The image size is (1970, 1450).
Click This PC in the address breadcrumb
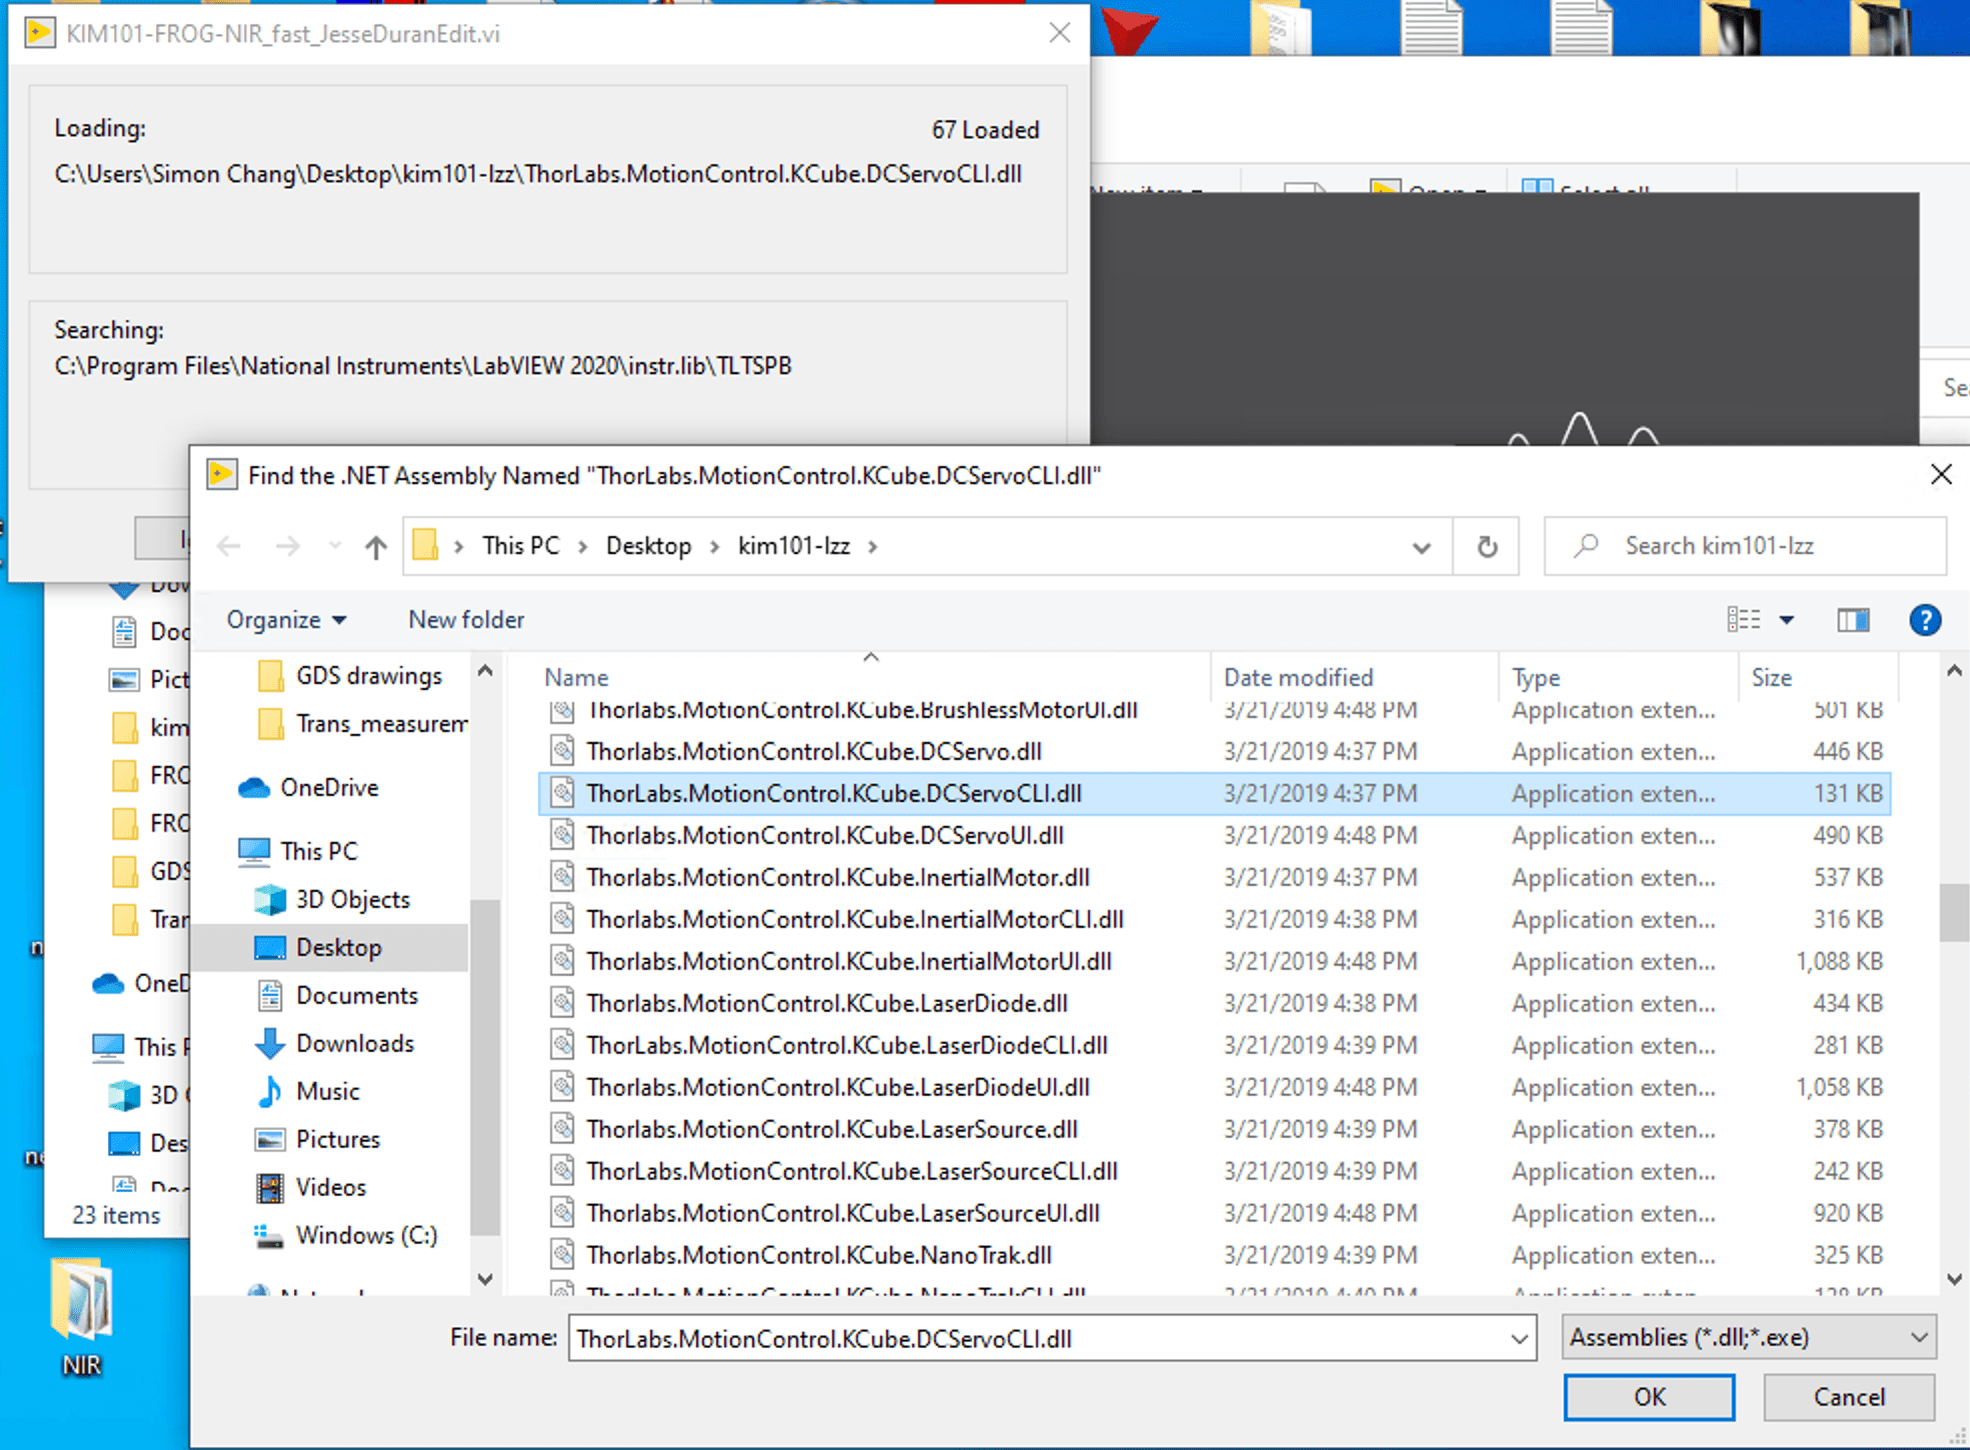tap(520, 546)
